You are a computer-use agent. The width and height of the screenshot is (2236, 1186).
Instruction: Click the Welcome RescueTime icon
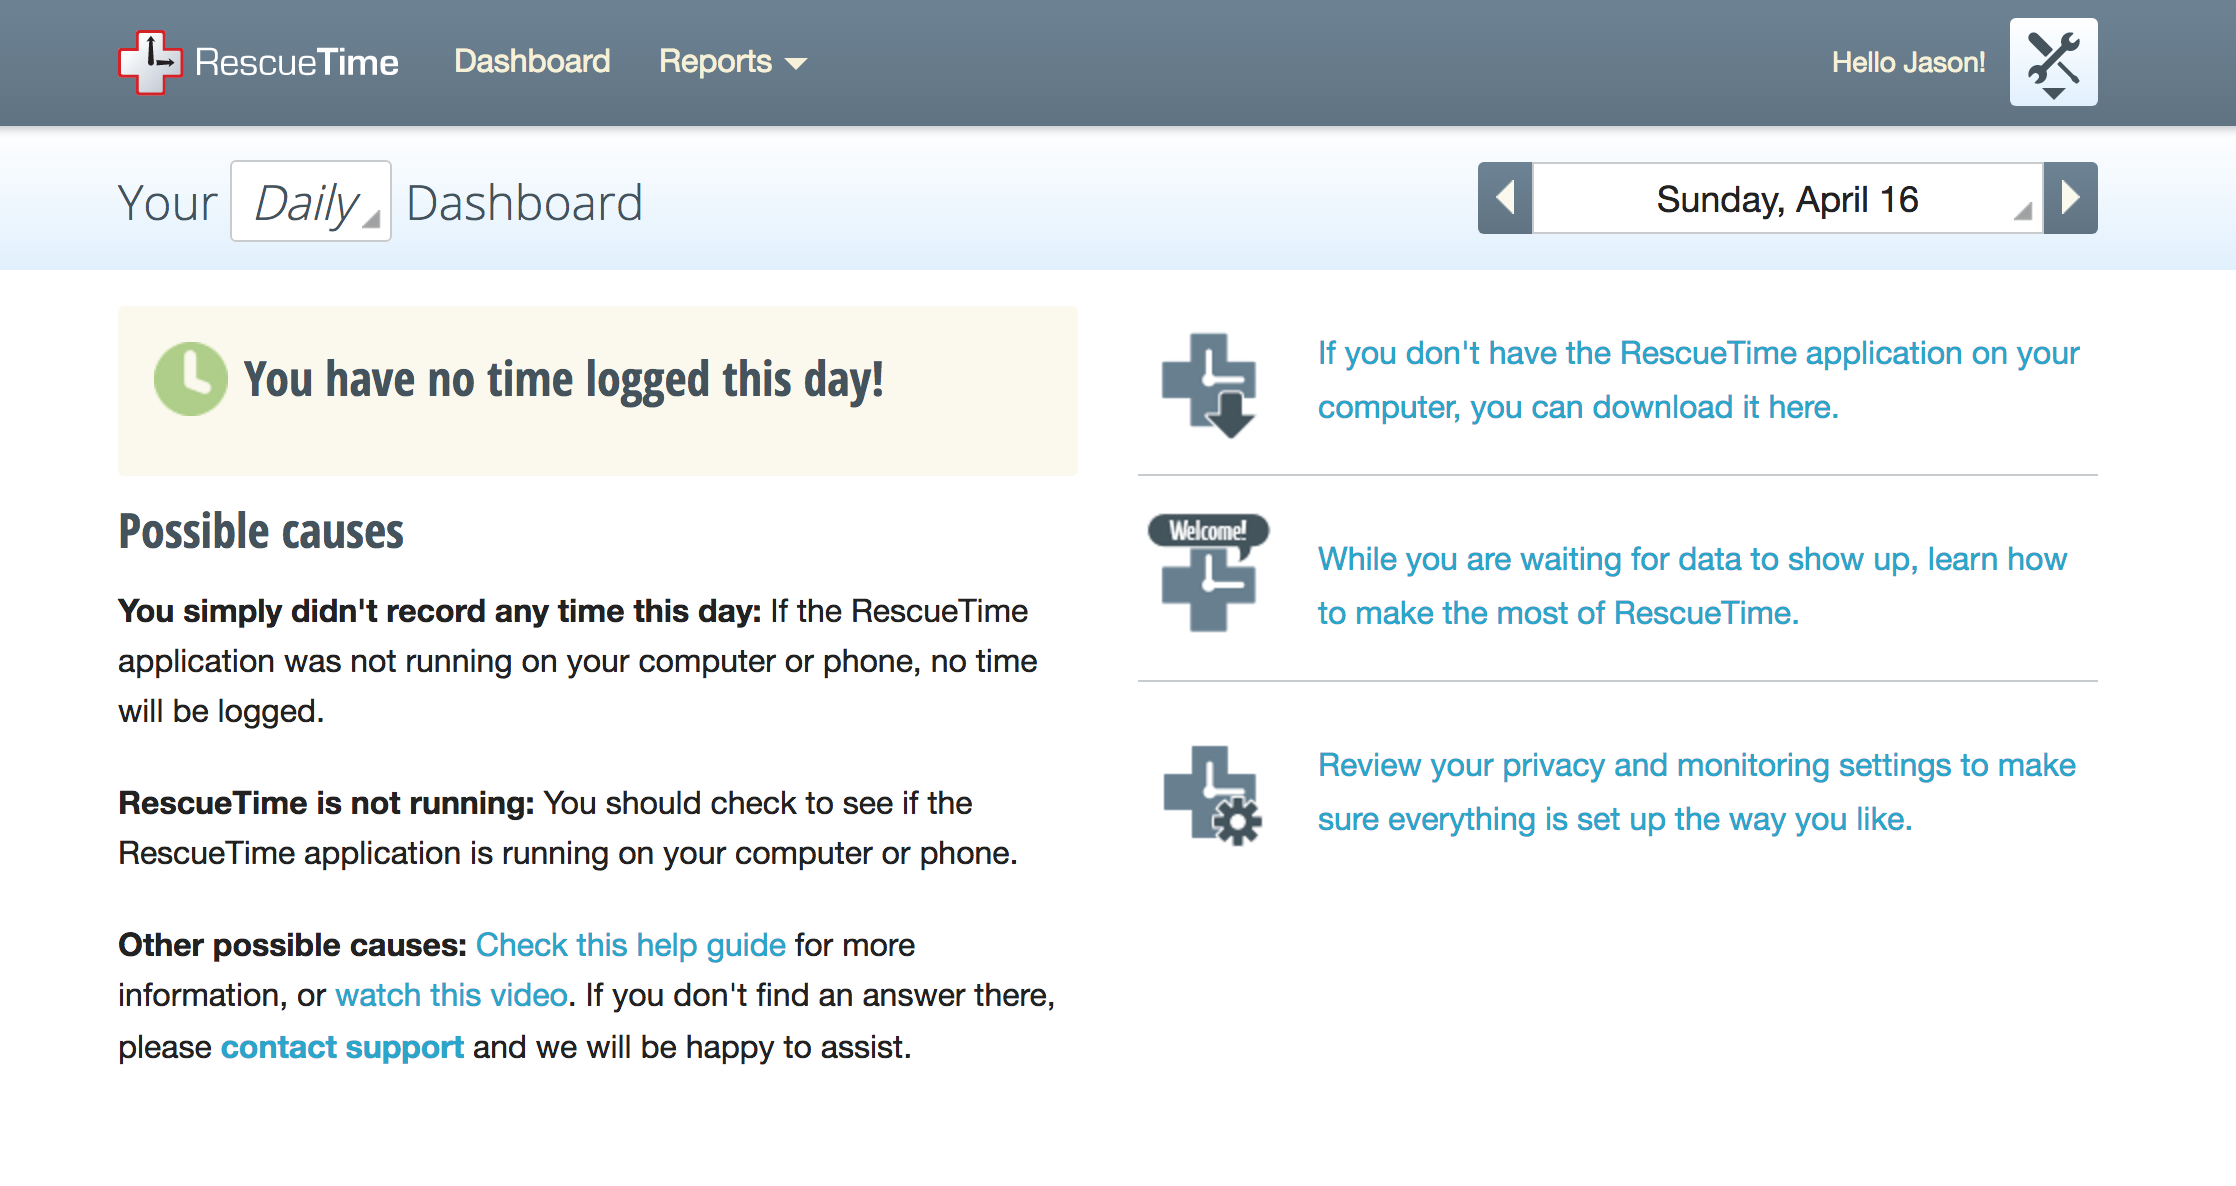coord(1209,573)
